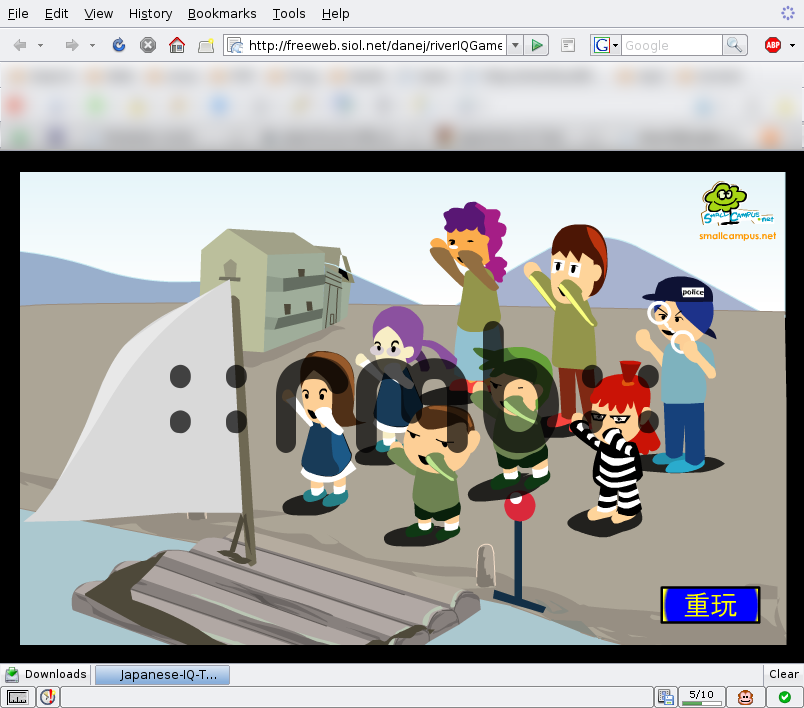Click the Forward navigation arrow
The image size is (804, 708).
(71, 45)
